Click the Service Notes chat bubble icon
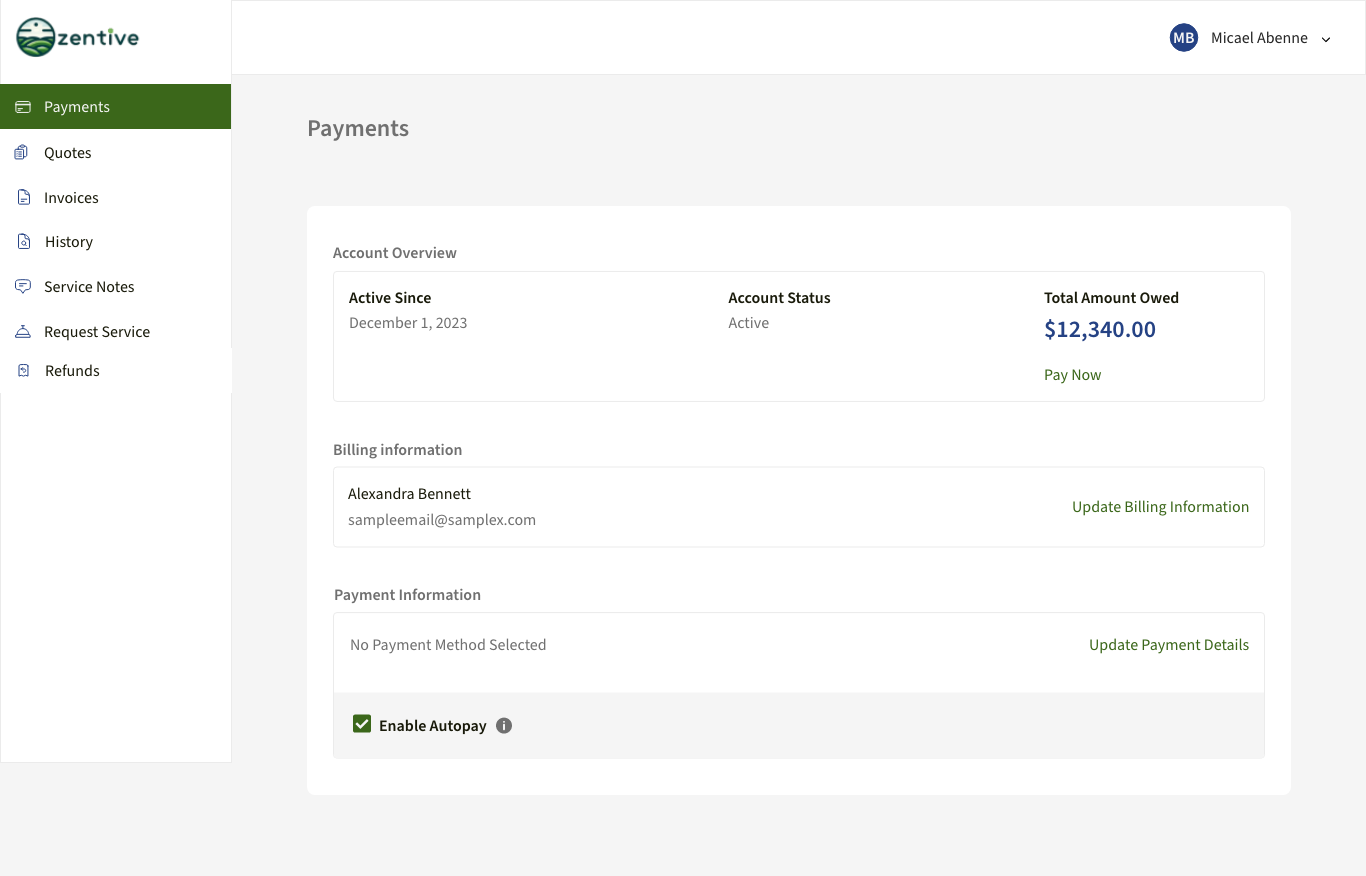Image resolution: width=1366 pixels, height=876 pixels. coord(23,287)
